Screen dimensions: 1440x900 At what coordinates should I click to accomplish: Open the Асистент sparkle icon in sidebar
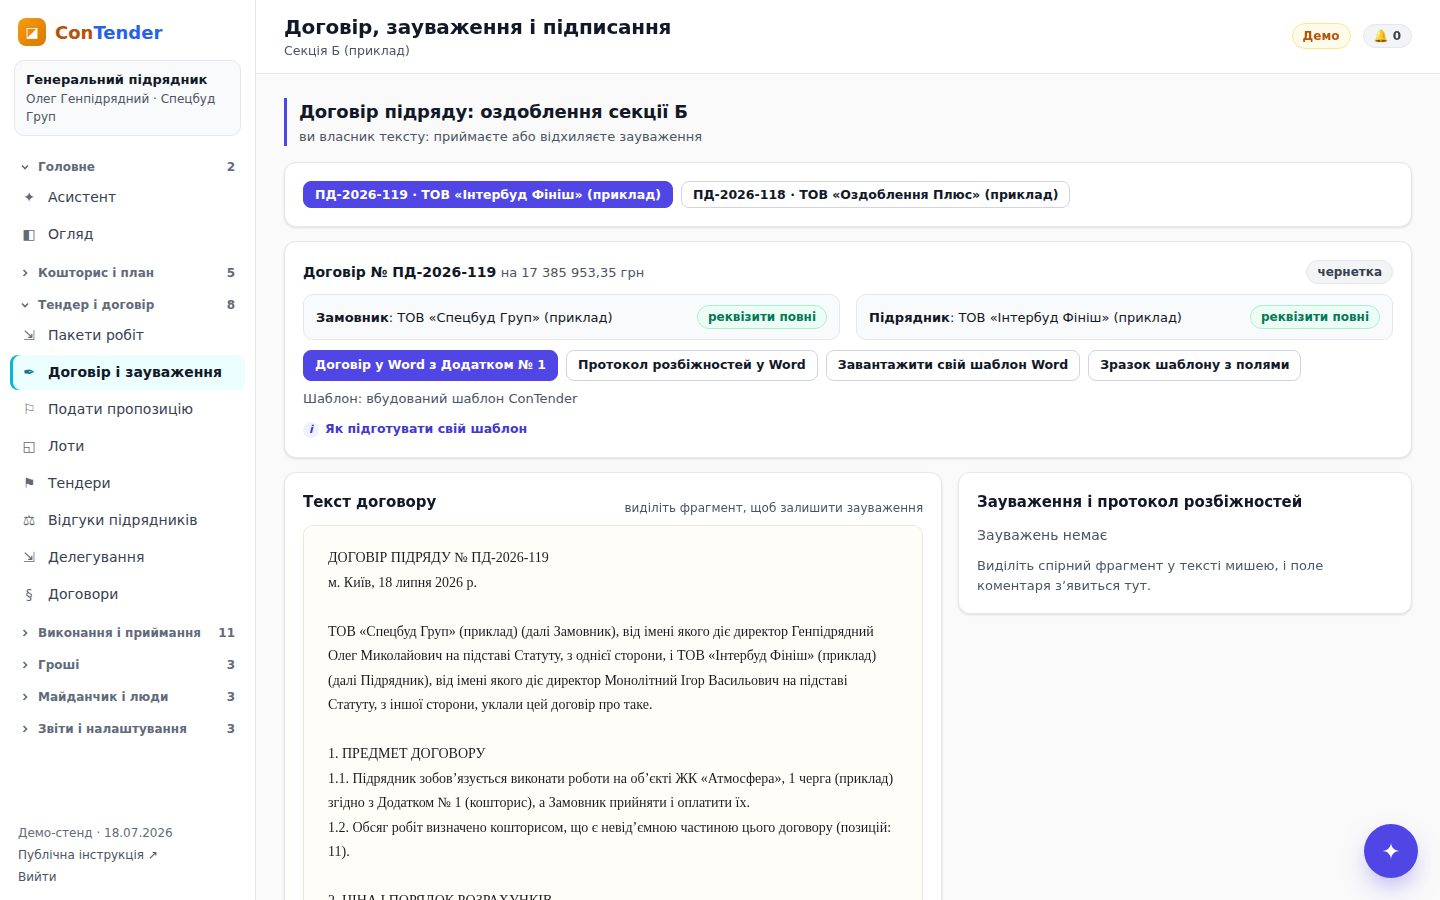pos(29,197)
